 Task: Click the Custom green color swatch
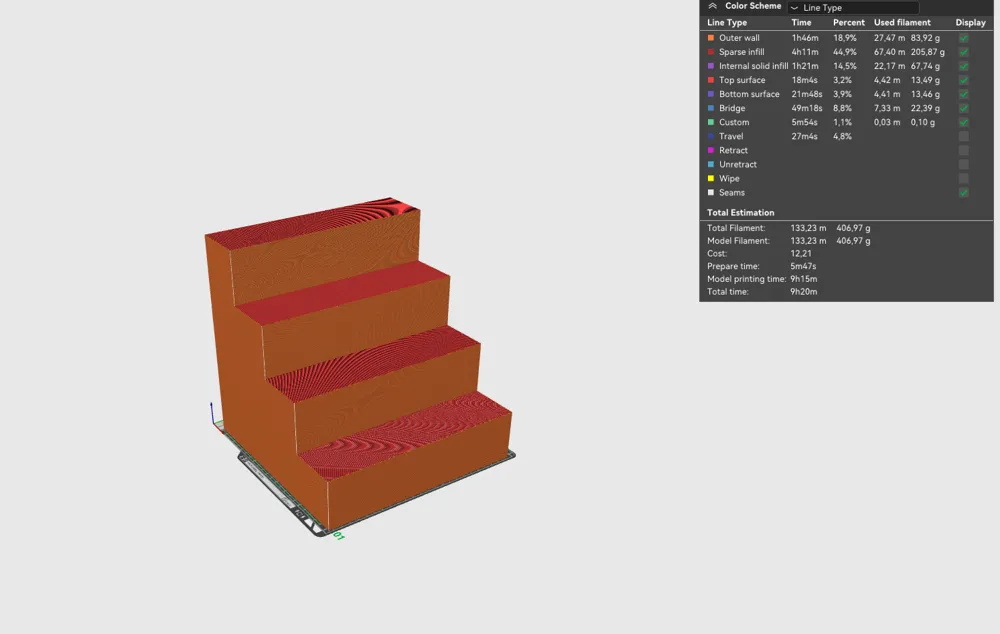711,122
